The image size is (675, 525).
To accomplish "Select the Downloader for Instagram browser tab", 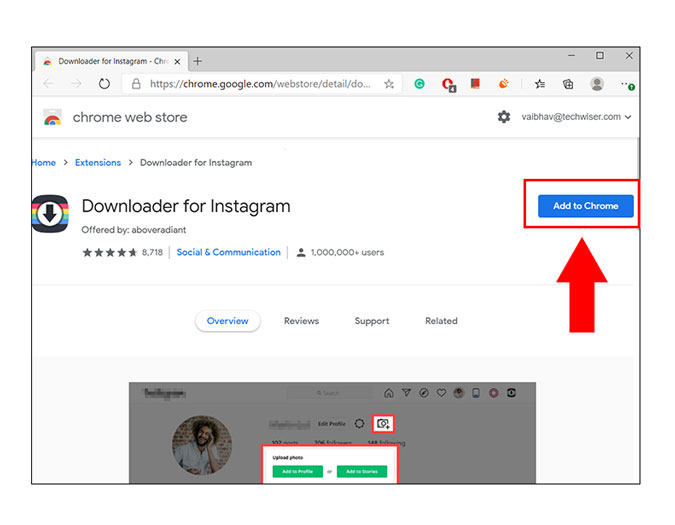I will tap(111, 61).
